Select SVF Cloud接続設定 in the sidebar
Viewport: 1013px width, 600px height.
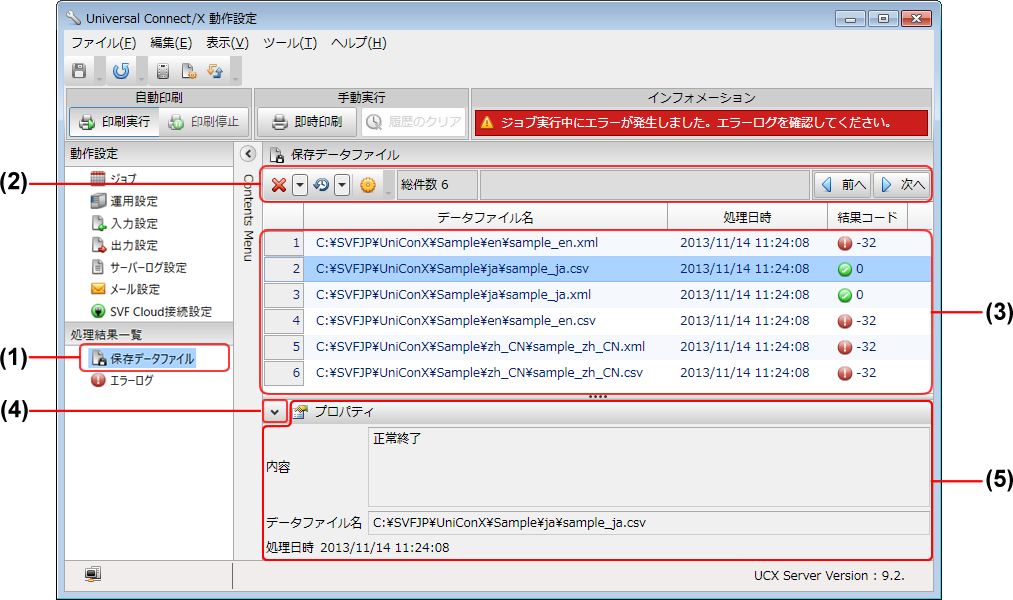(x=151, y=311)
